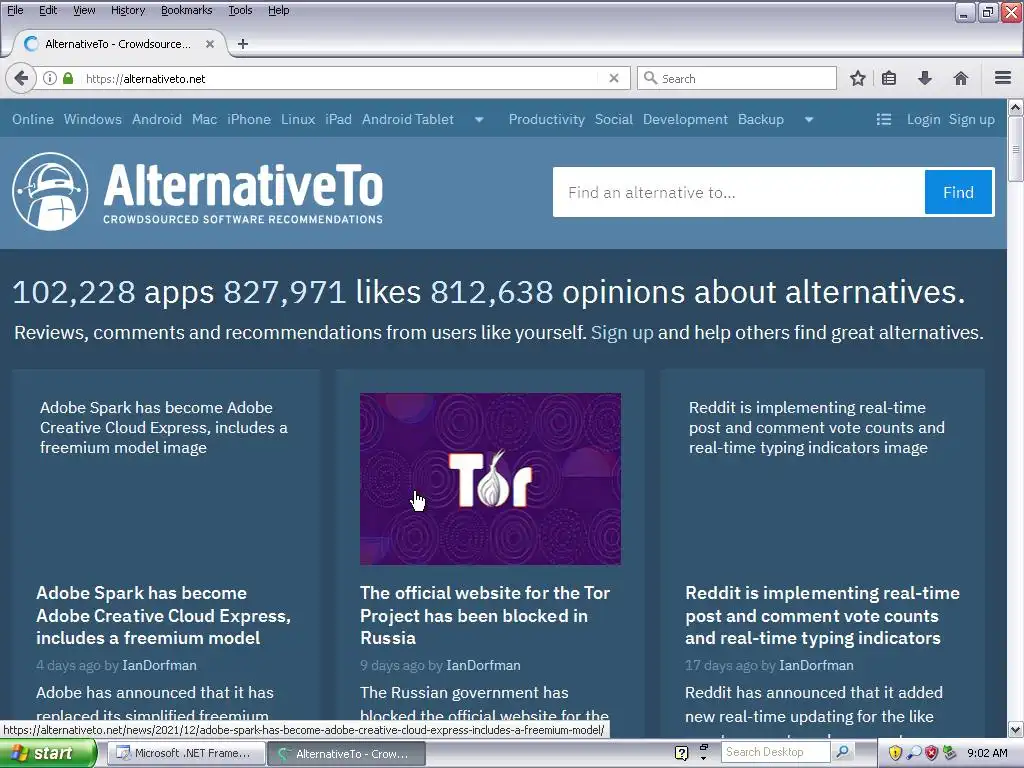
Task: Click the network tray icon beside the clock
Action: click(x=950, y=753)
